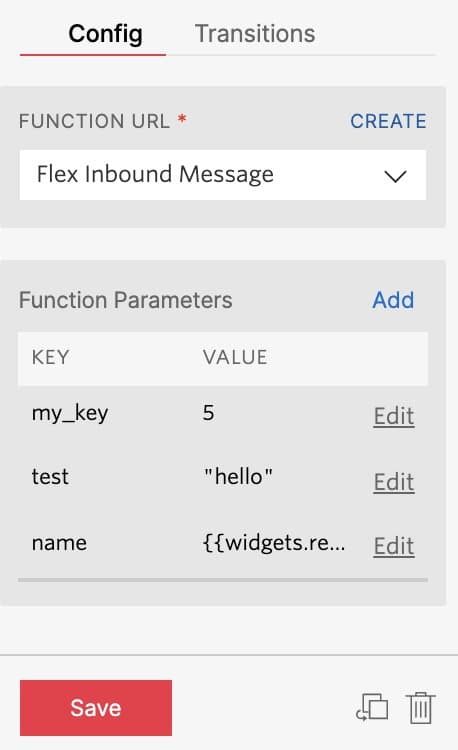This screenshot has width=458, height=750.
Task: Open the Flex Inbound Message selector
Action: 223,175
